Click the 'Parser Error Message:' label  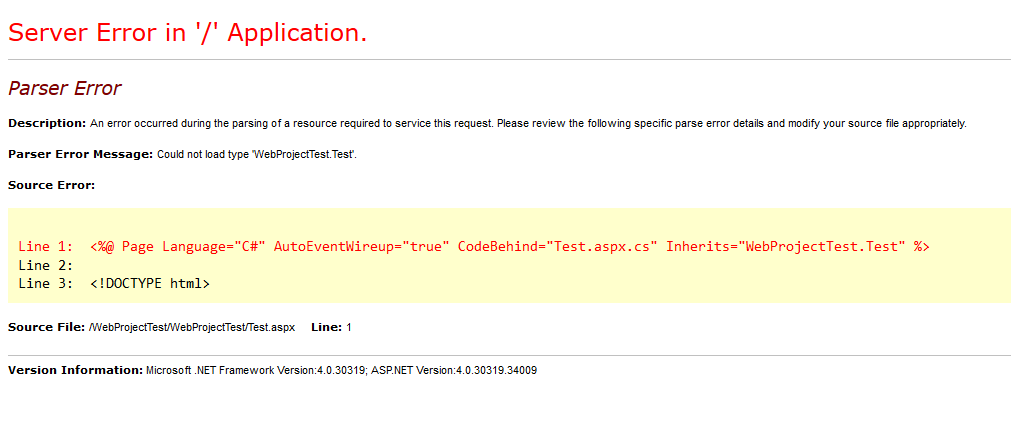point(81,154)
